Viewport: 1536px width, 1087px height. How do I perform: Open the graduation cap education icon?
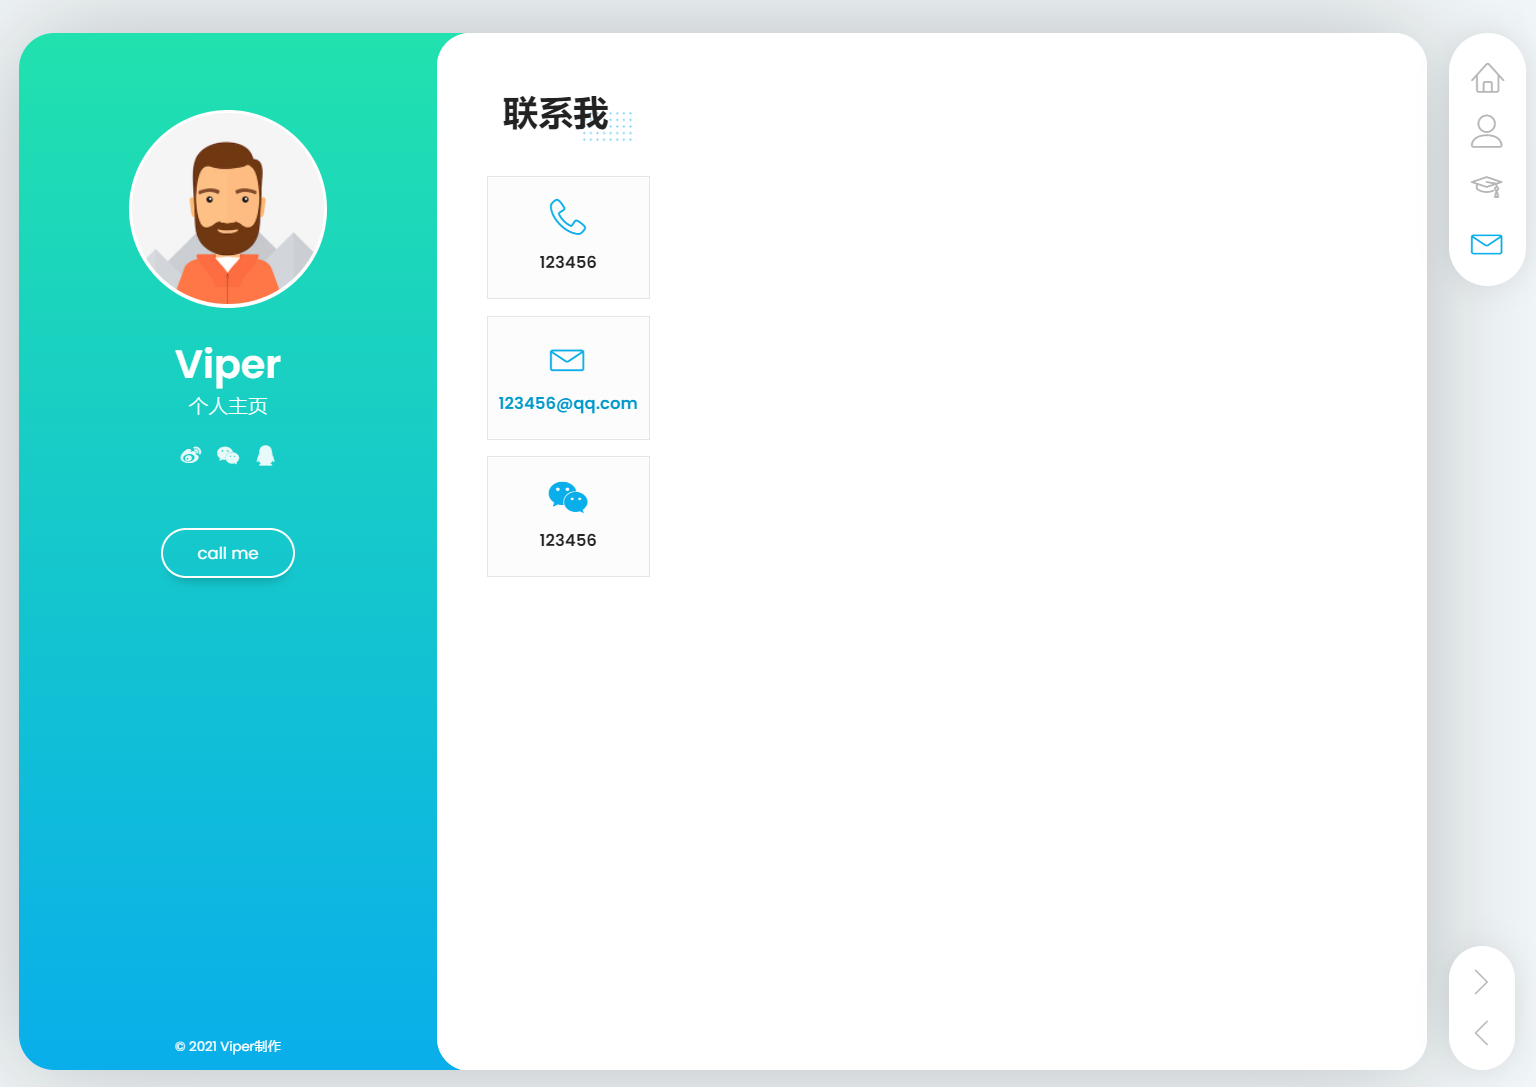1487,186
